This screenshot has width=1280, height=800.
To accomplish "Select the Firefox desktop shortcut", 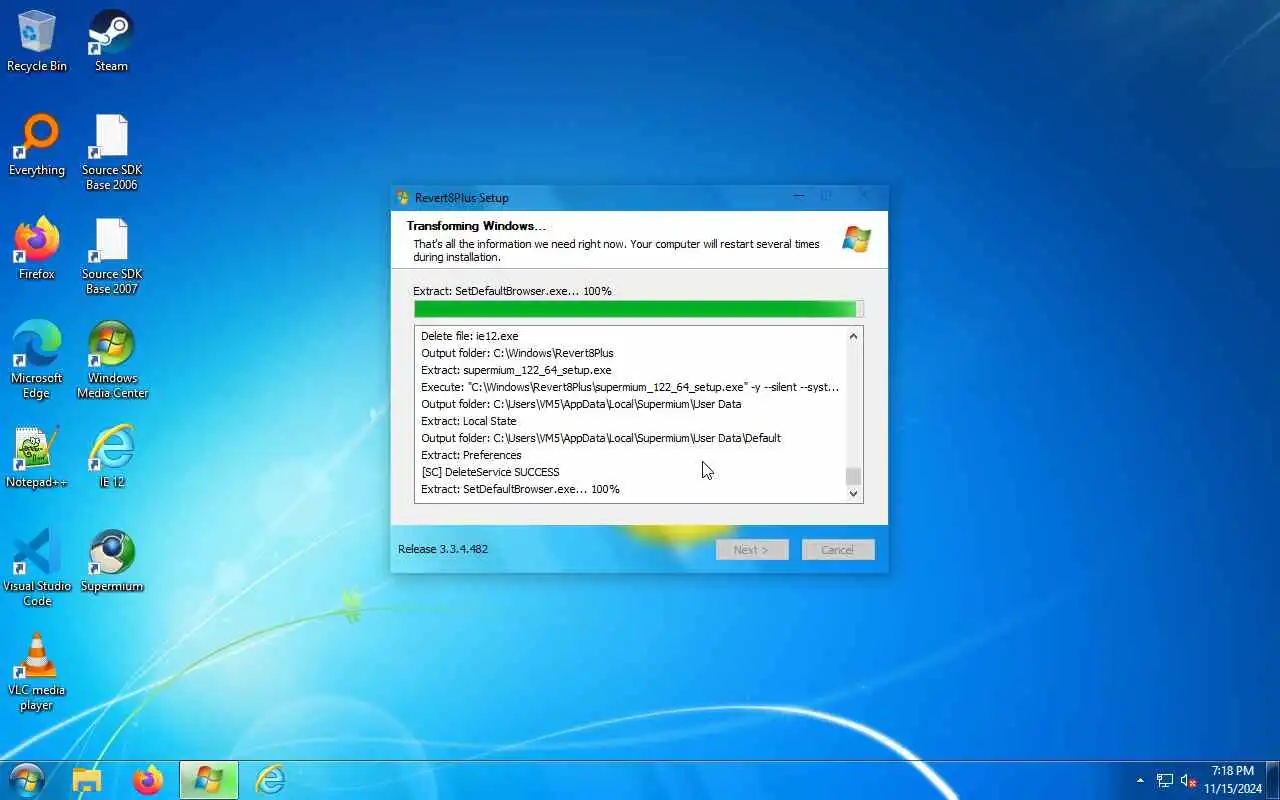I will point(37,250).
